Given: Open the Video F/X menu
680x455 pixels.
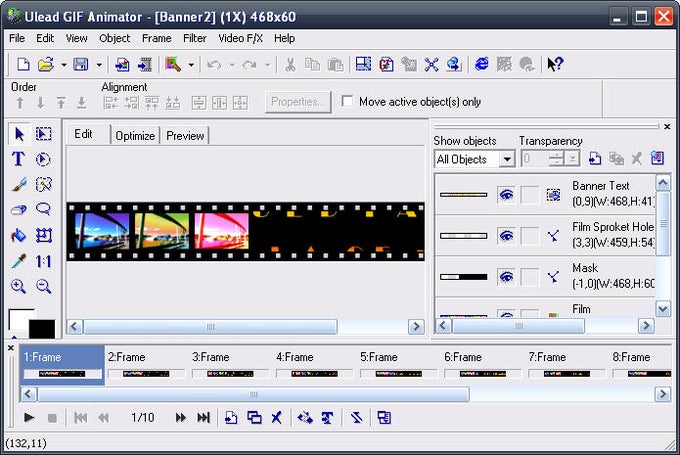Looking at the screenshot, I should (240, 38).
